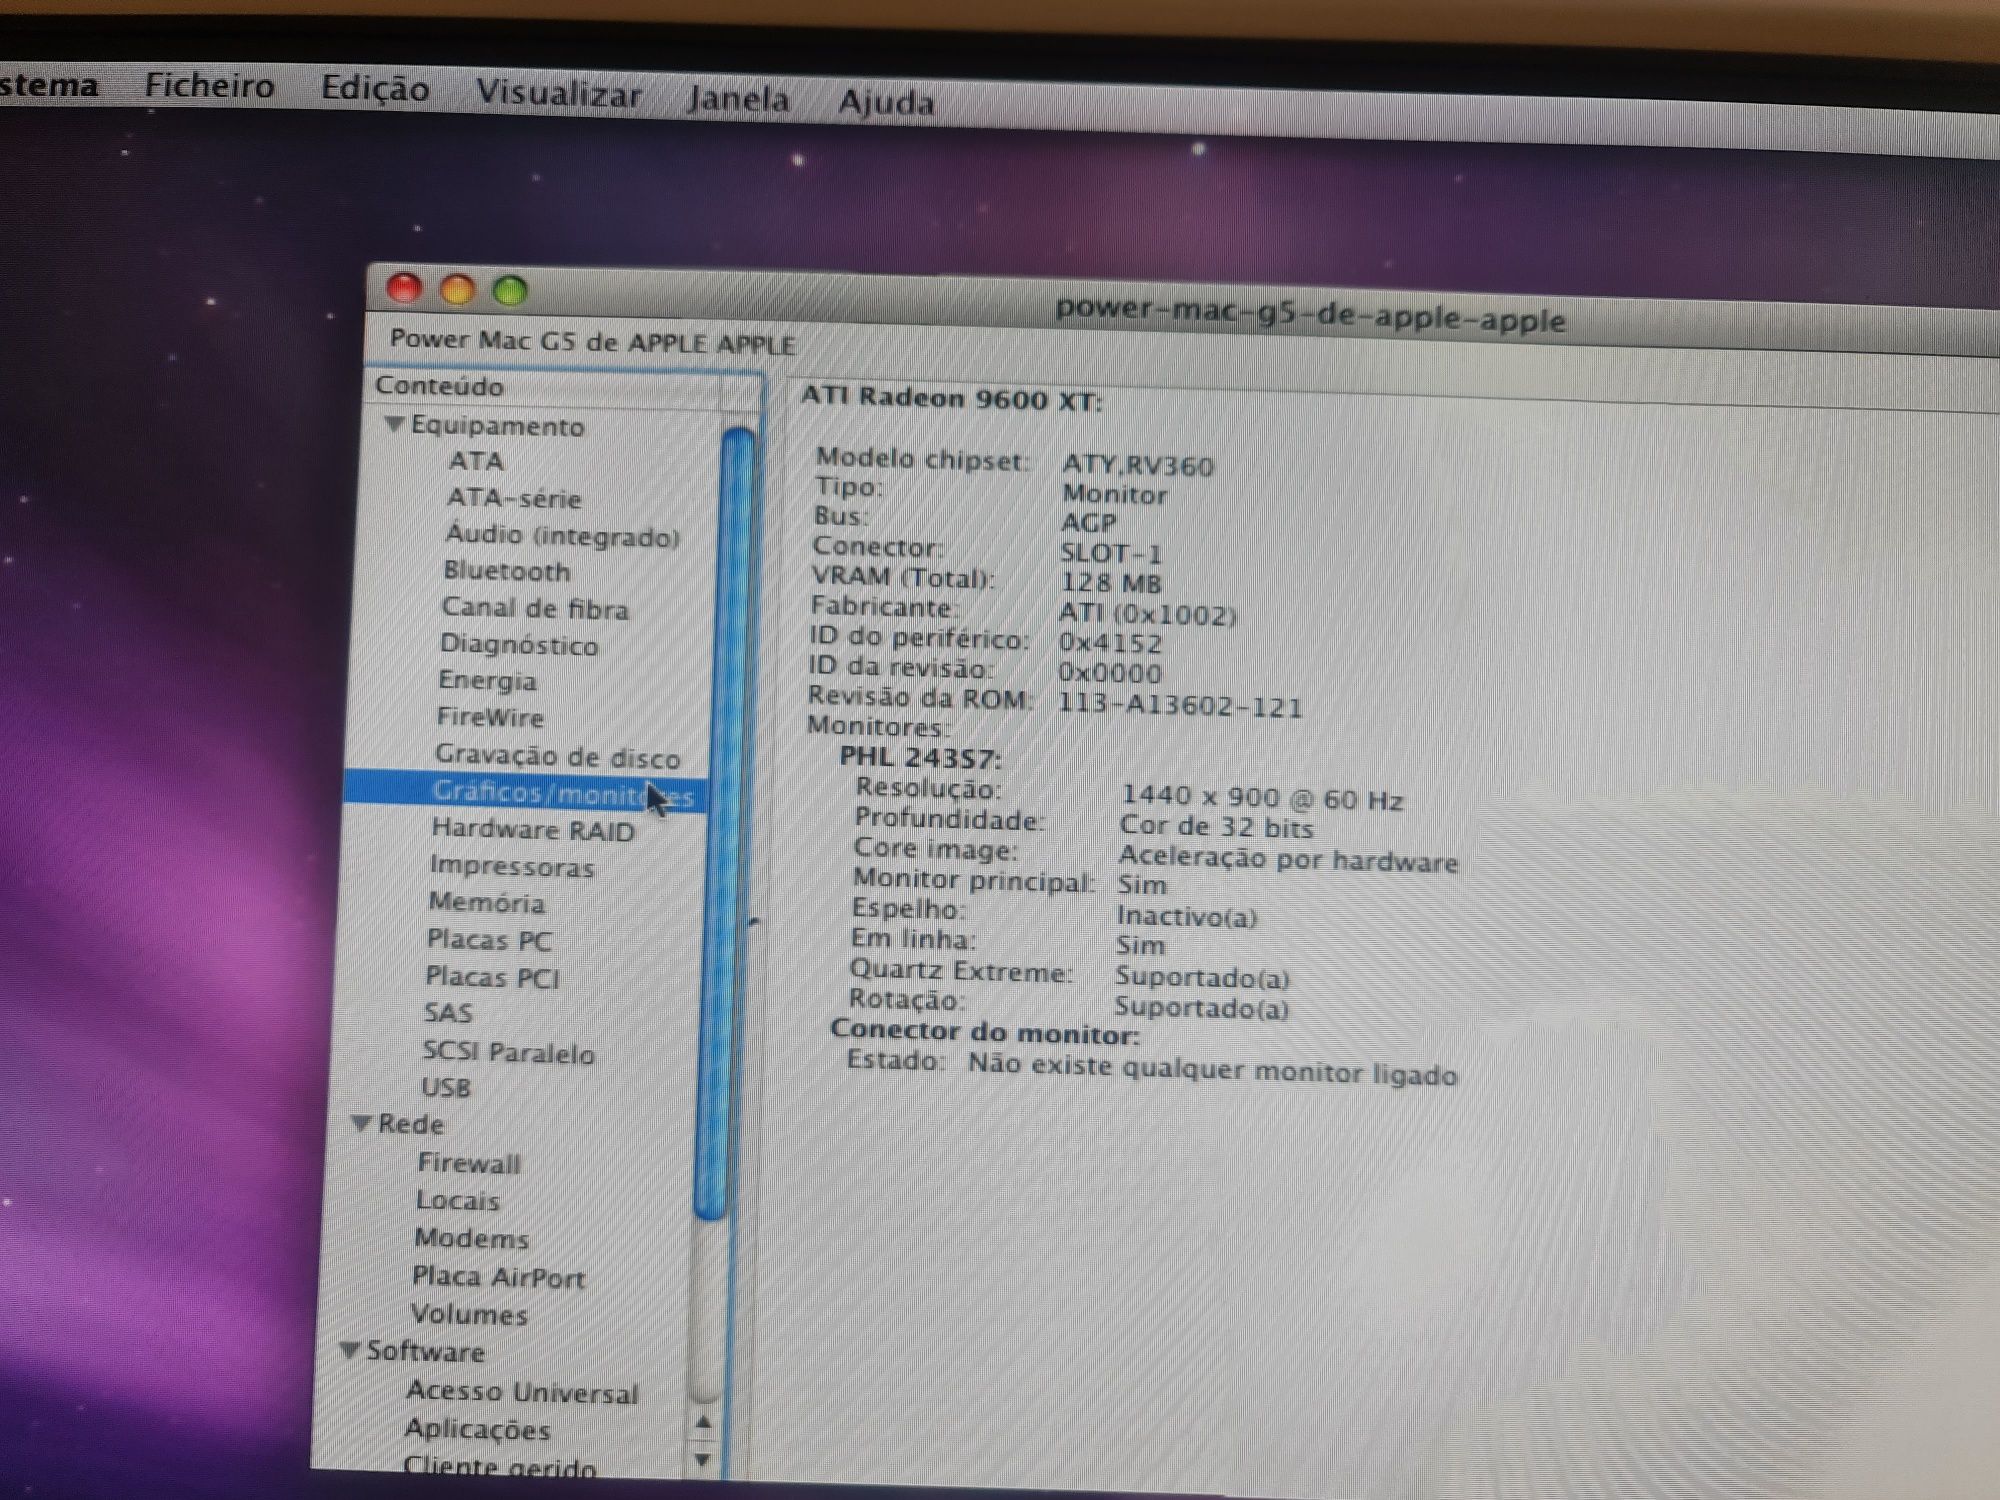Click the pane divider handle beside the sidebar
Screen dimensions: 2000x1500
click(x=754, y=920)
